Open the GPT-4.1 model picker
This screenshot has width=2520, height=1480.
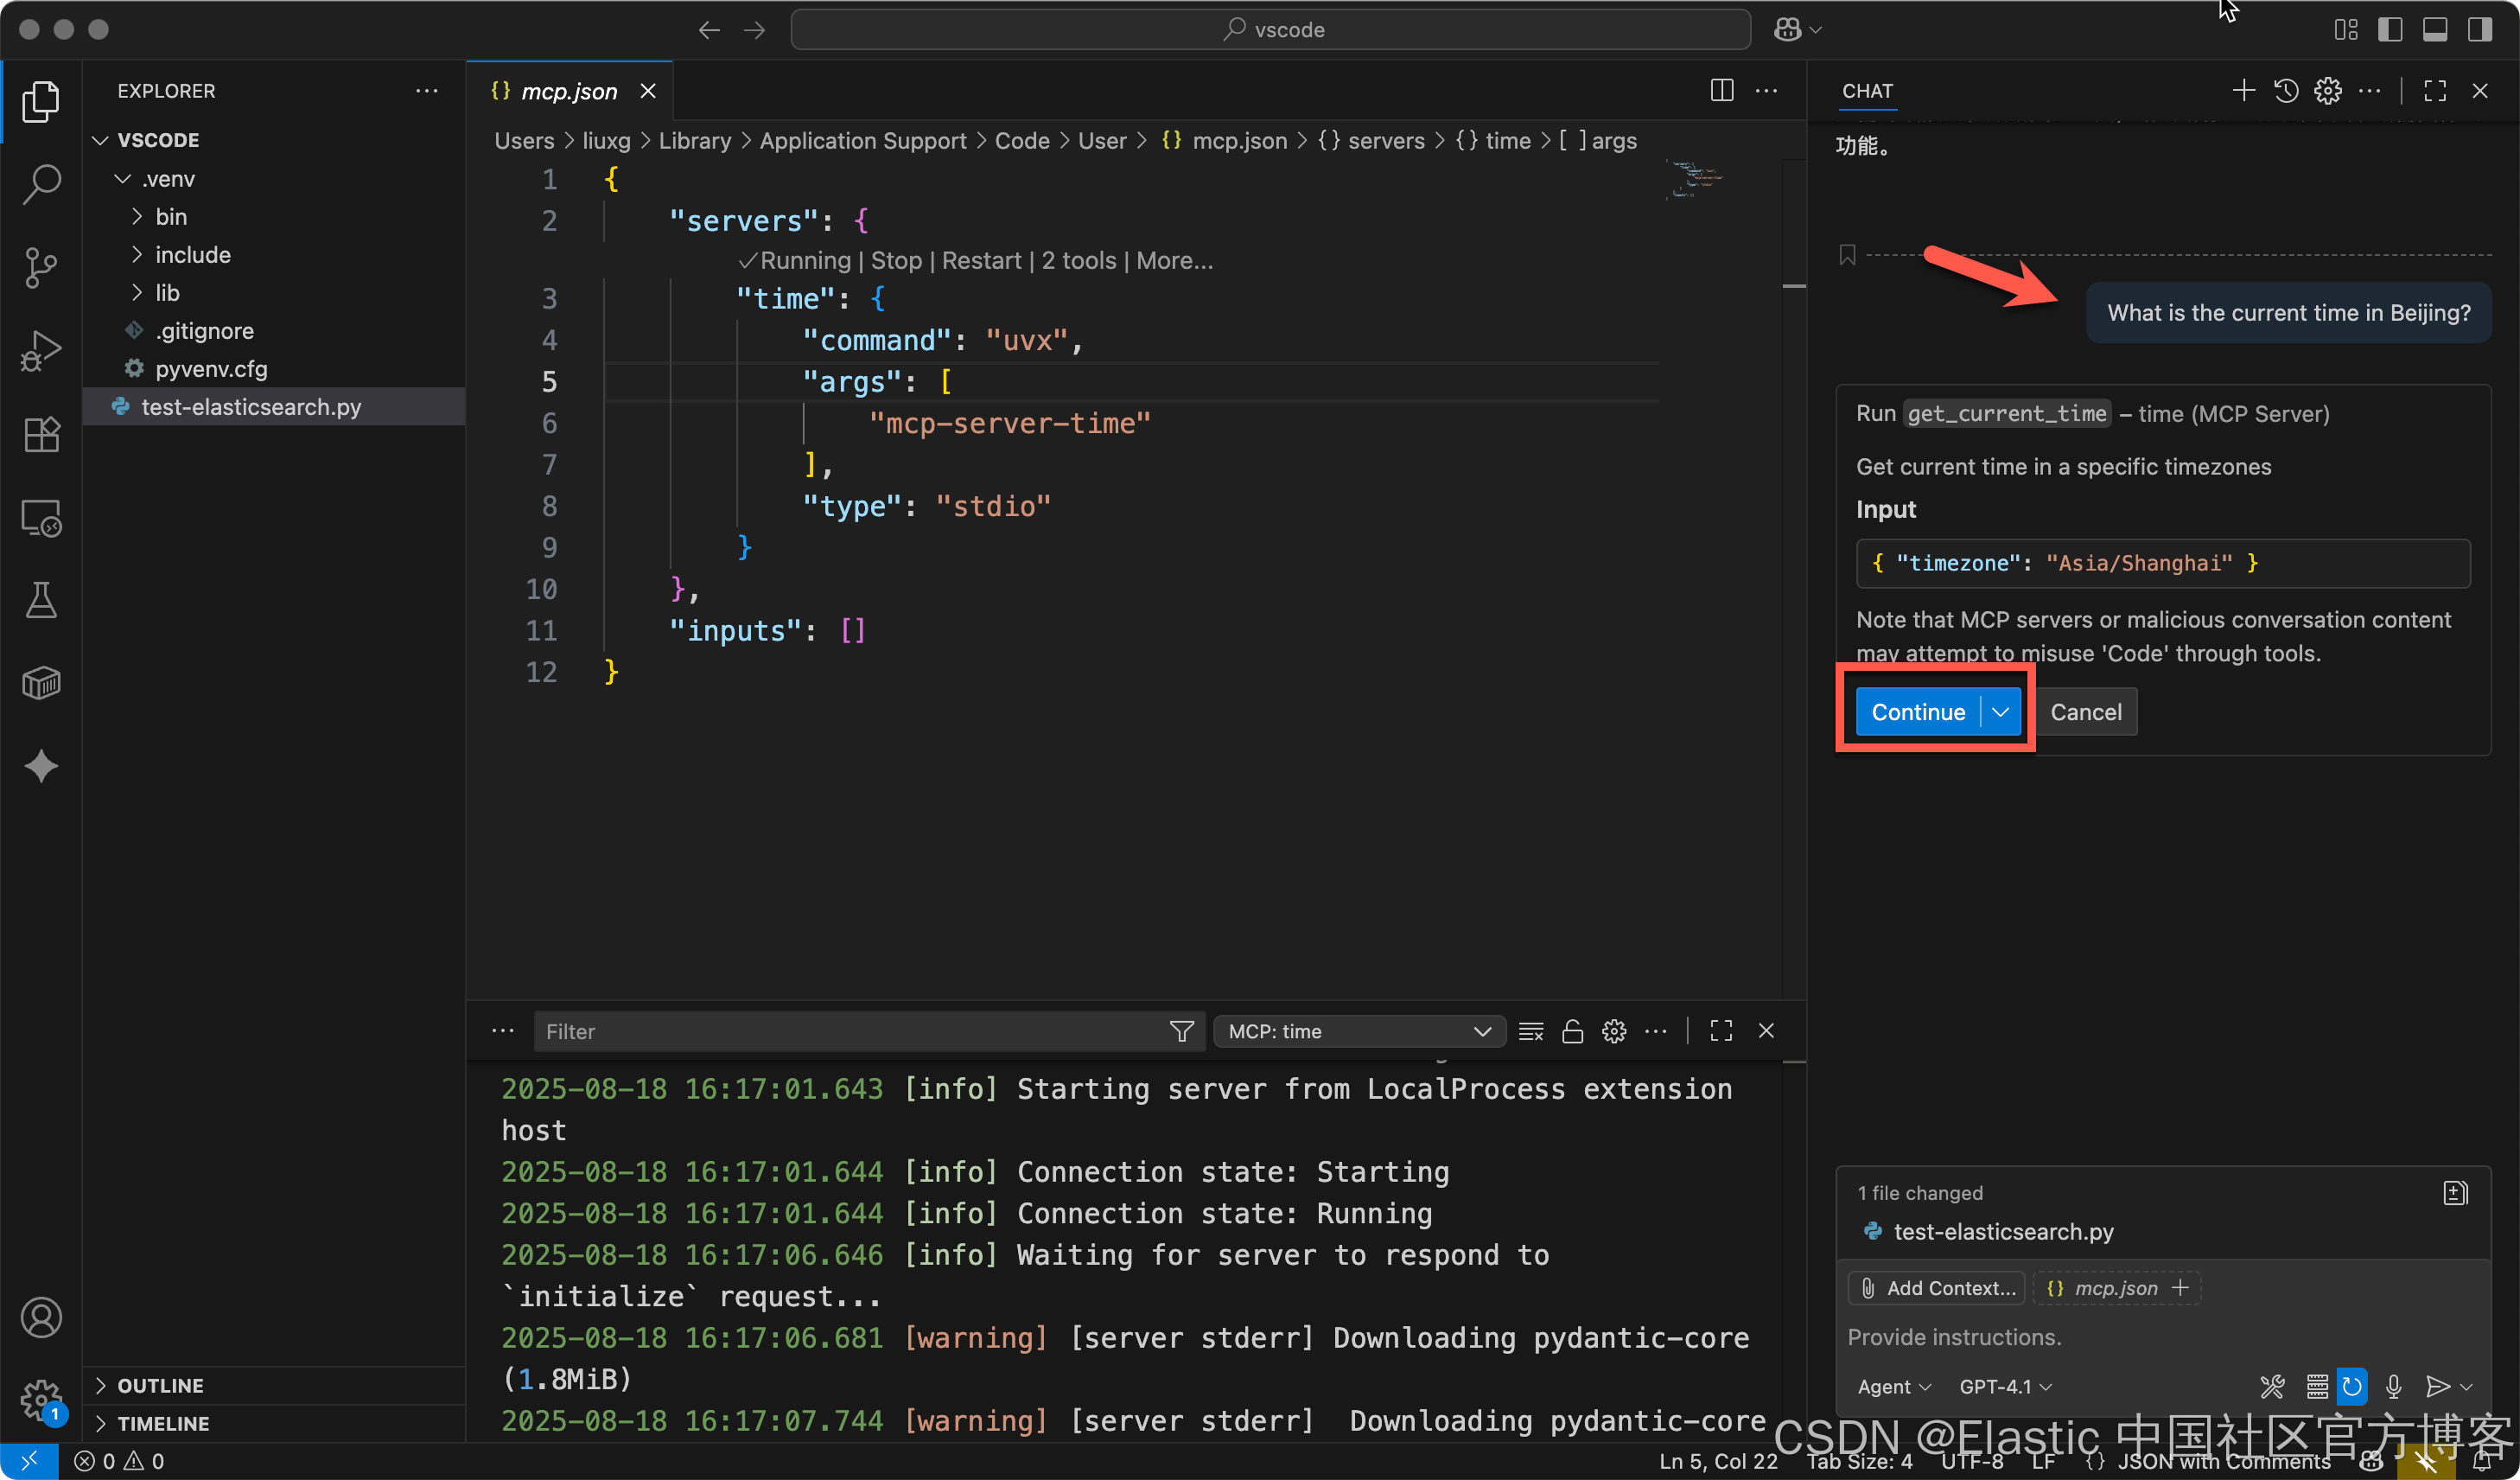click(x=2005, y=1386)
